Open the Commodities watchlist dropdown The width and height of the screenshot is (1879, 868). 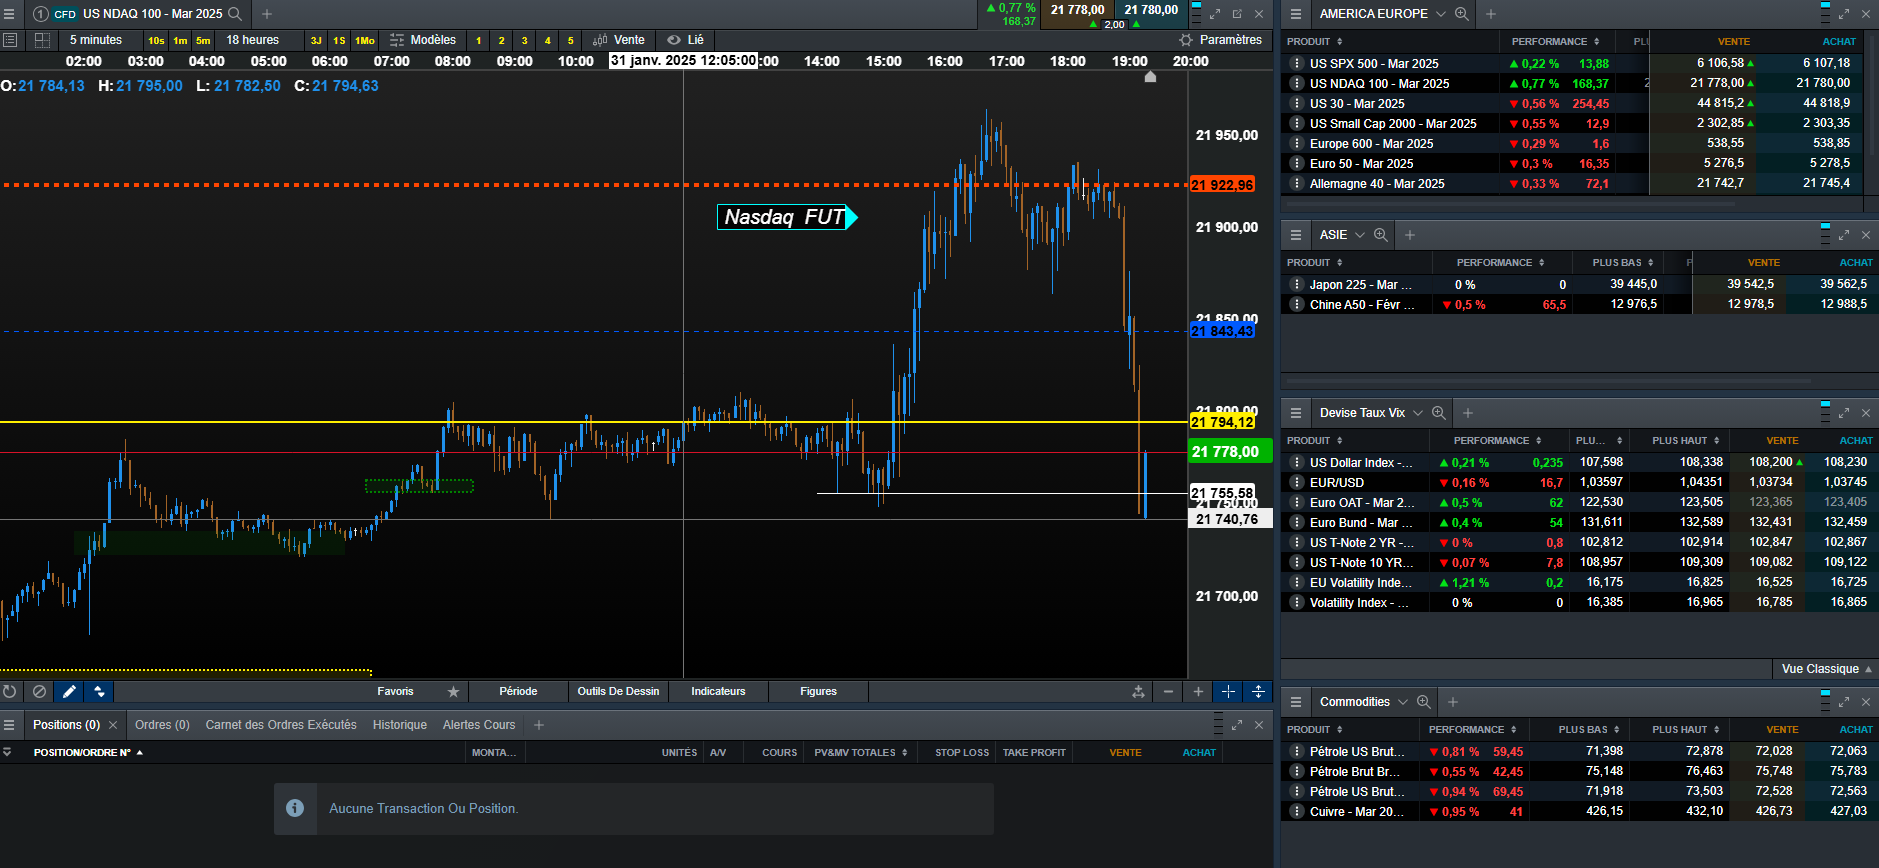pos(1403,702)
